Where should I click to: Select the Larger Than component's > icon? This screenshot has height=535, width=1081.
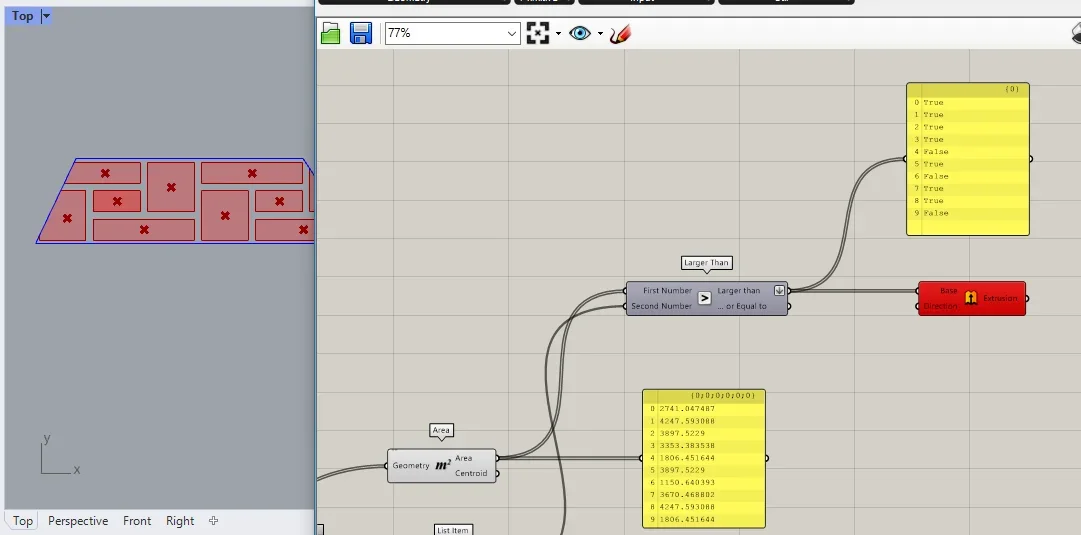coord(704,299)
